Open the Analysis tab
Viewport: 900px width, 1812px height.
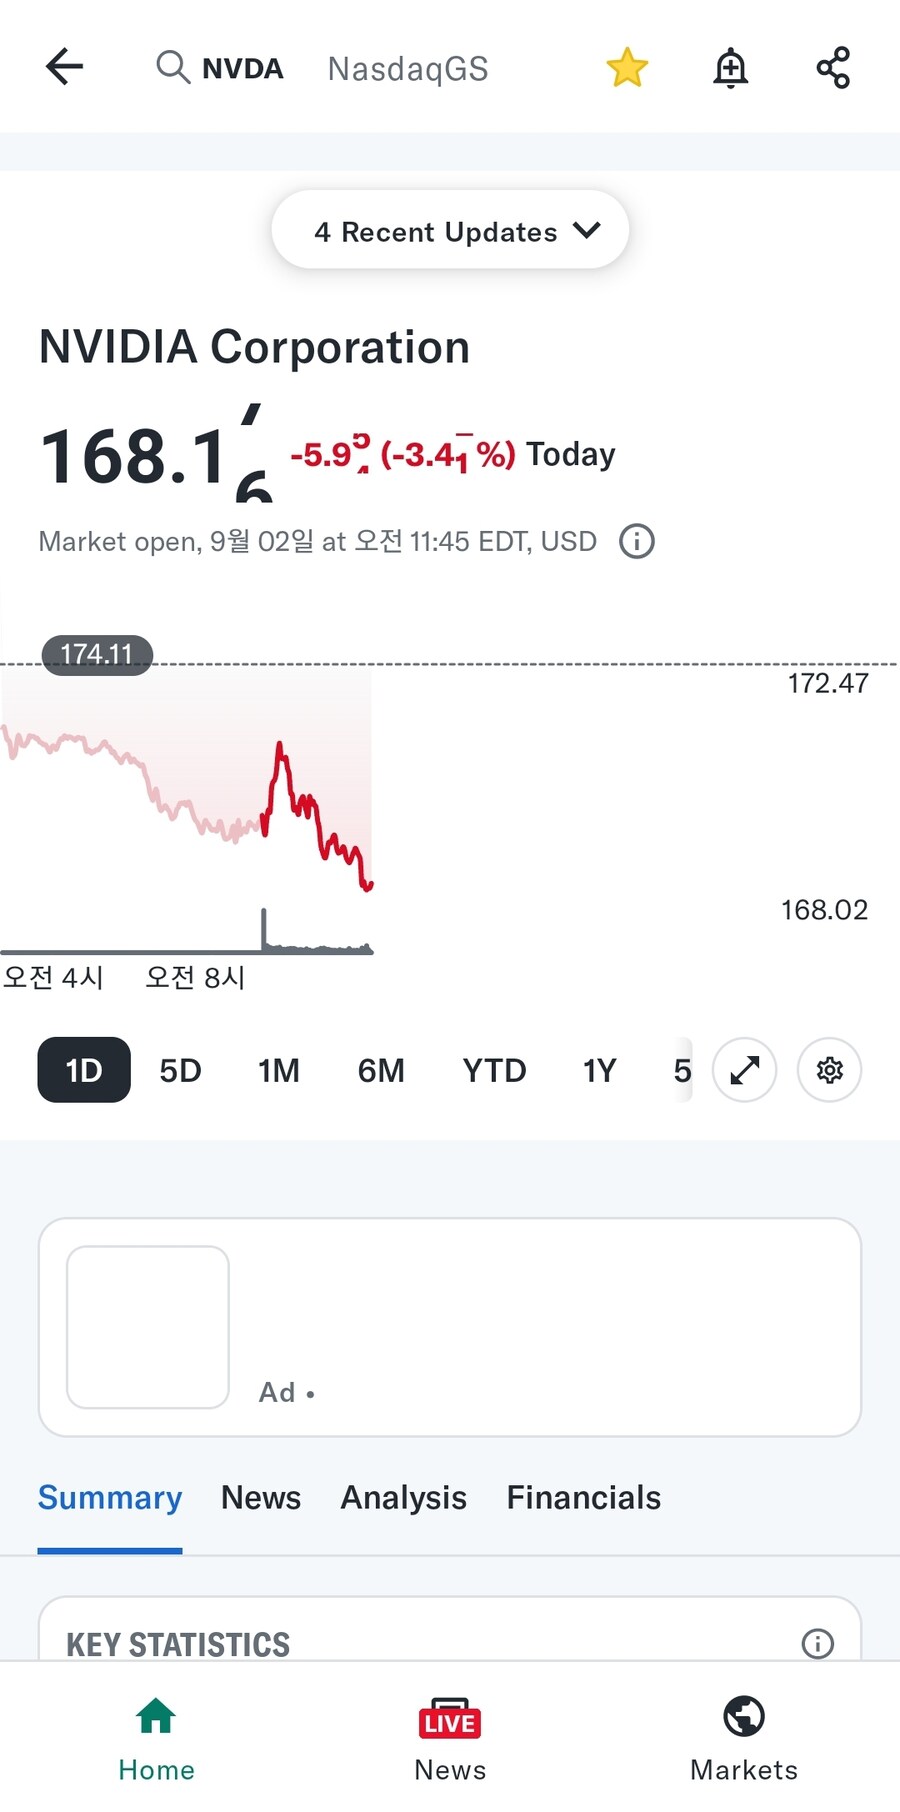point(404,1497)
